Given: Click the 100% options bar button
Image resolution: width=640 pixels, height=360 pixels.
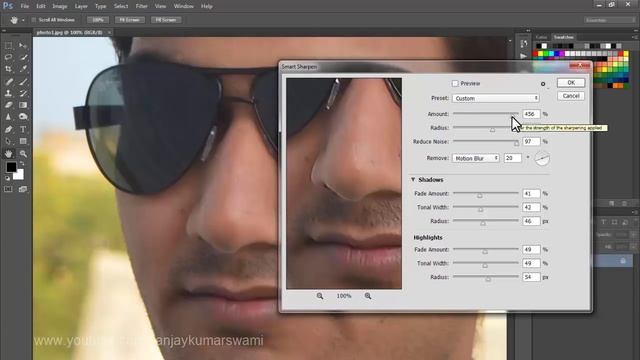Looking at the screenshot, I should tap(98, 20).
